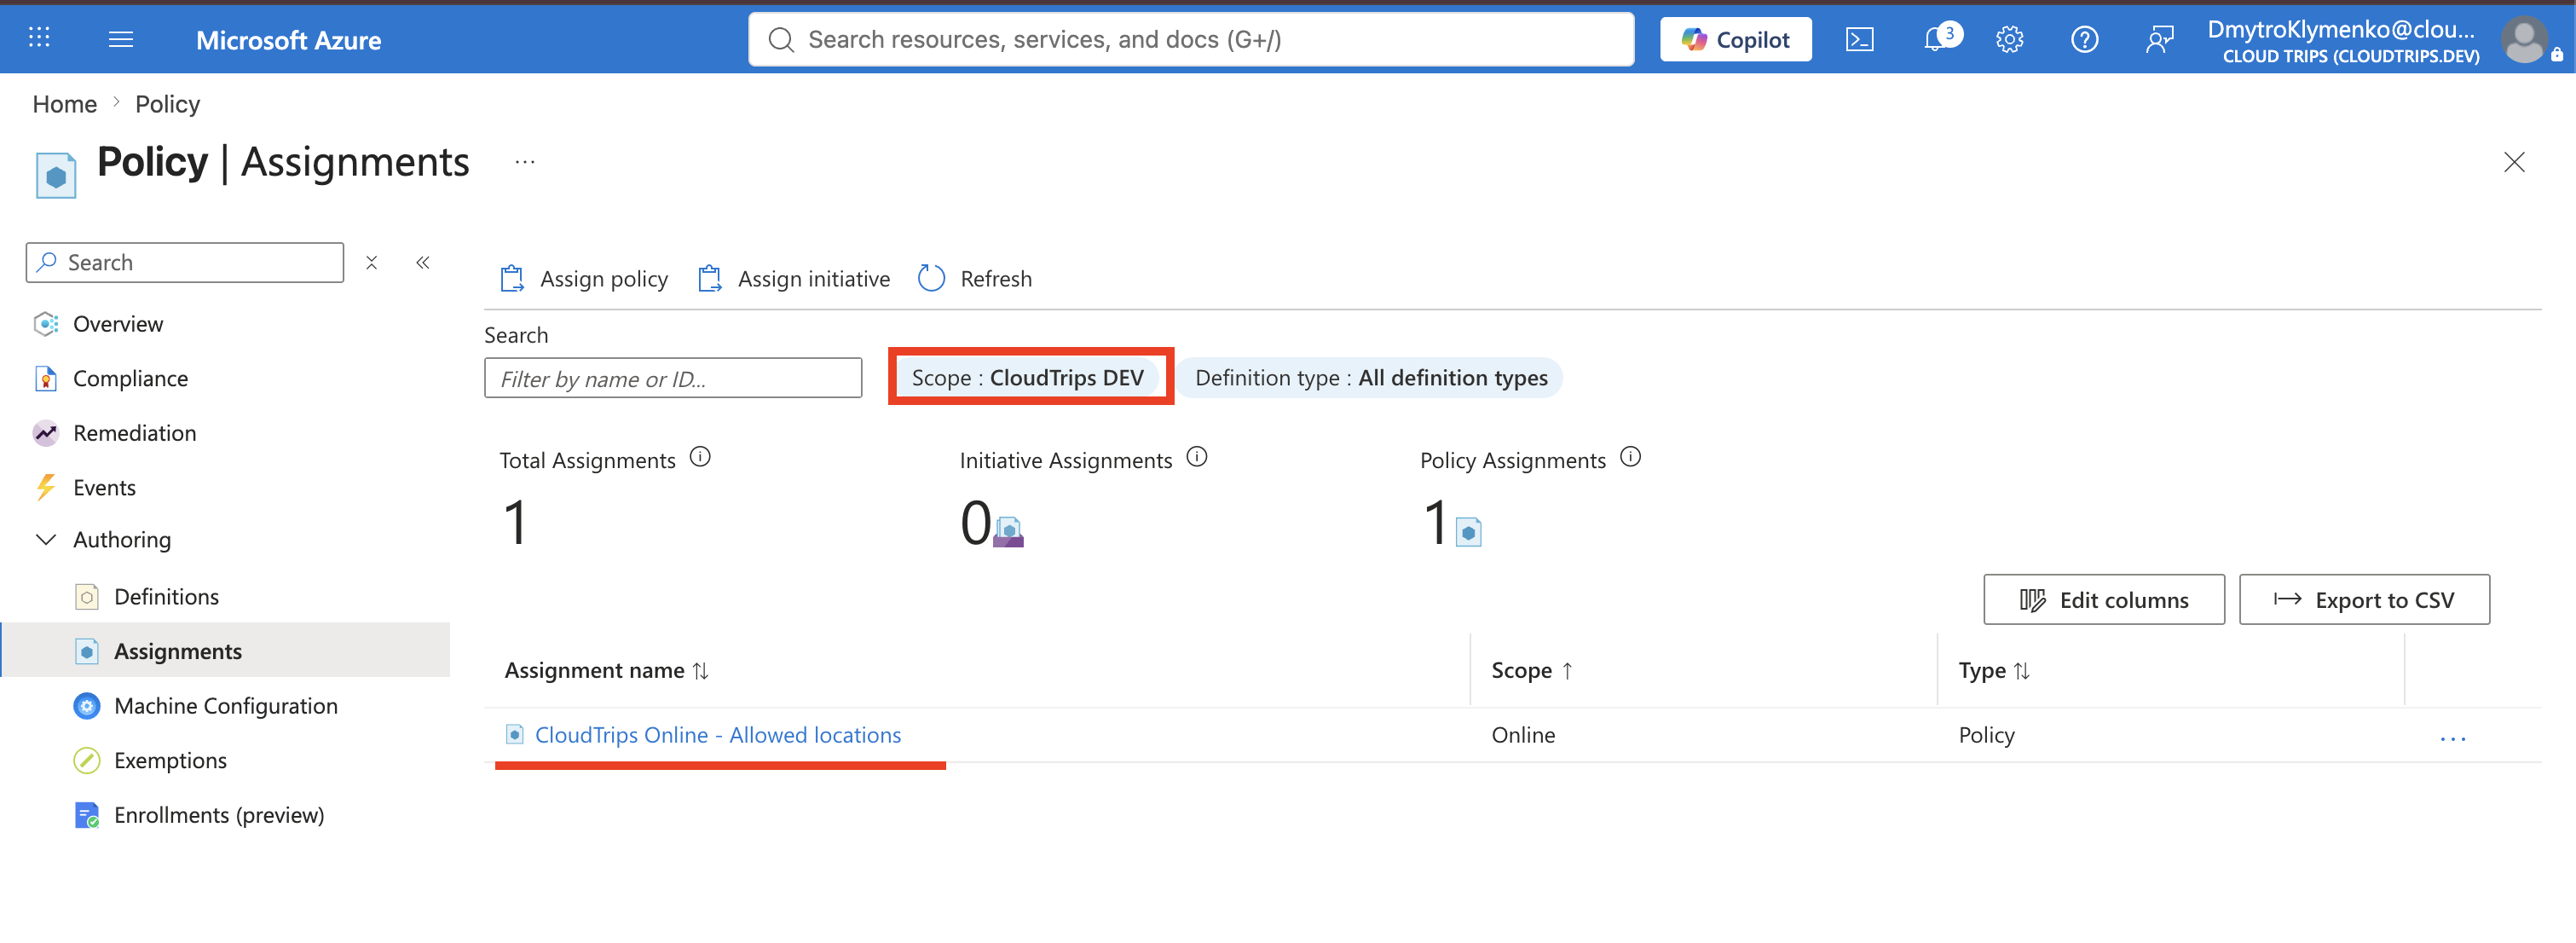Launch Copilot from top bar
Screen dimensions: 2576x943
point(1735,39)
